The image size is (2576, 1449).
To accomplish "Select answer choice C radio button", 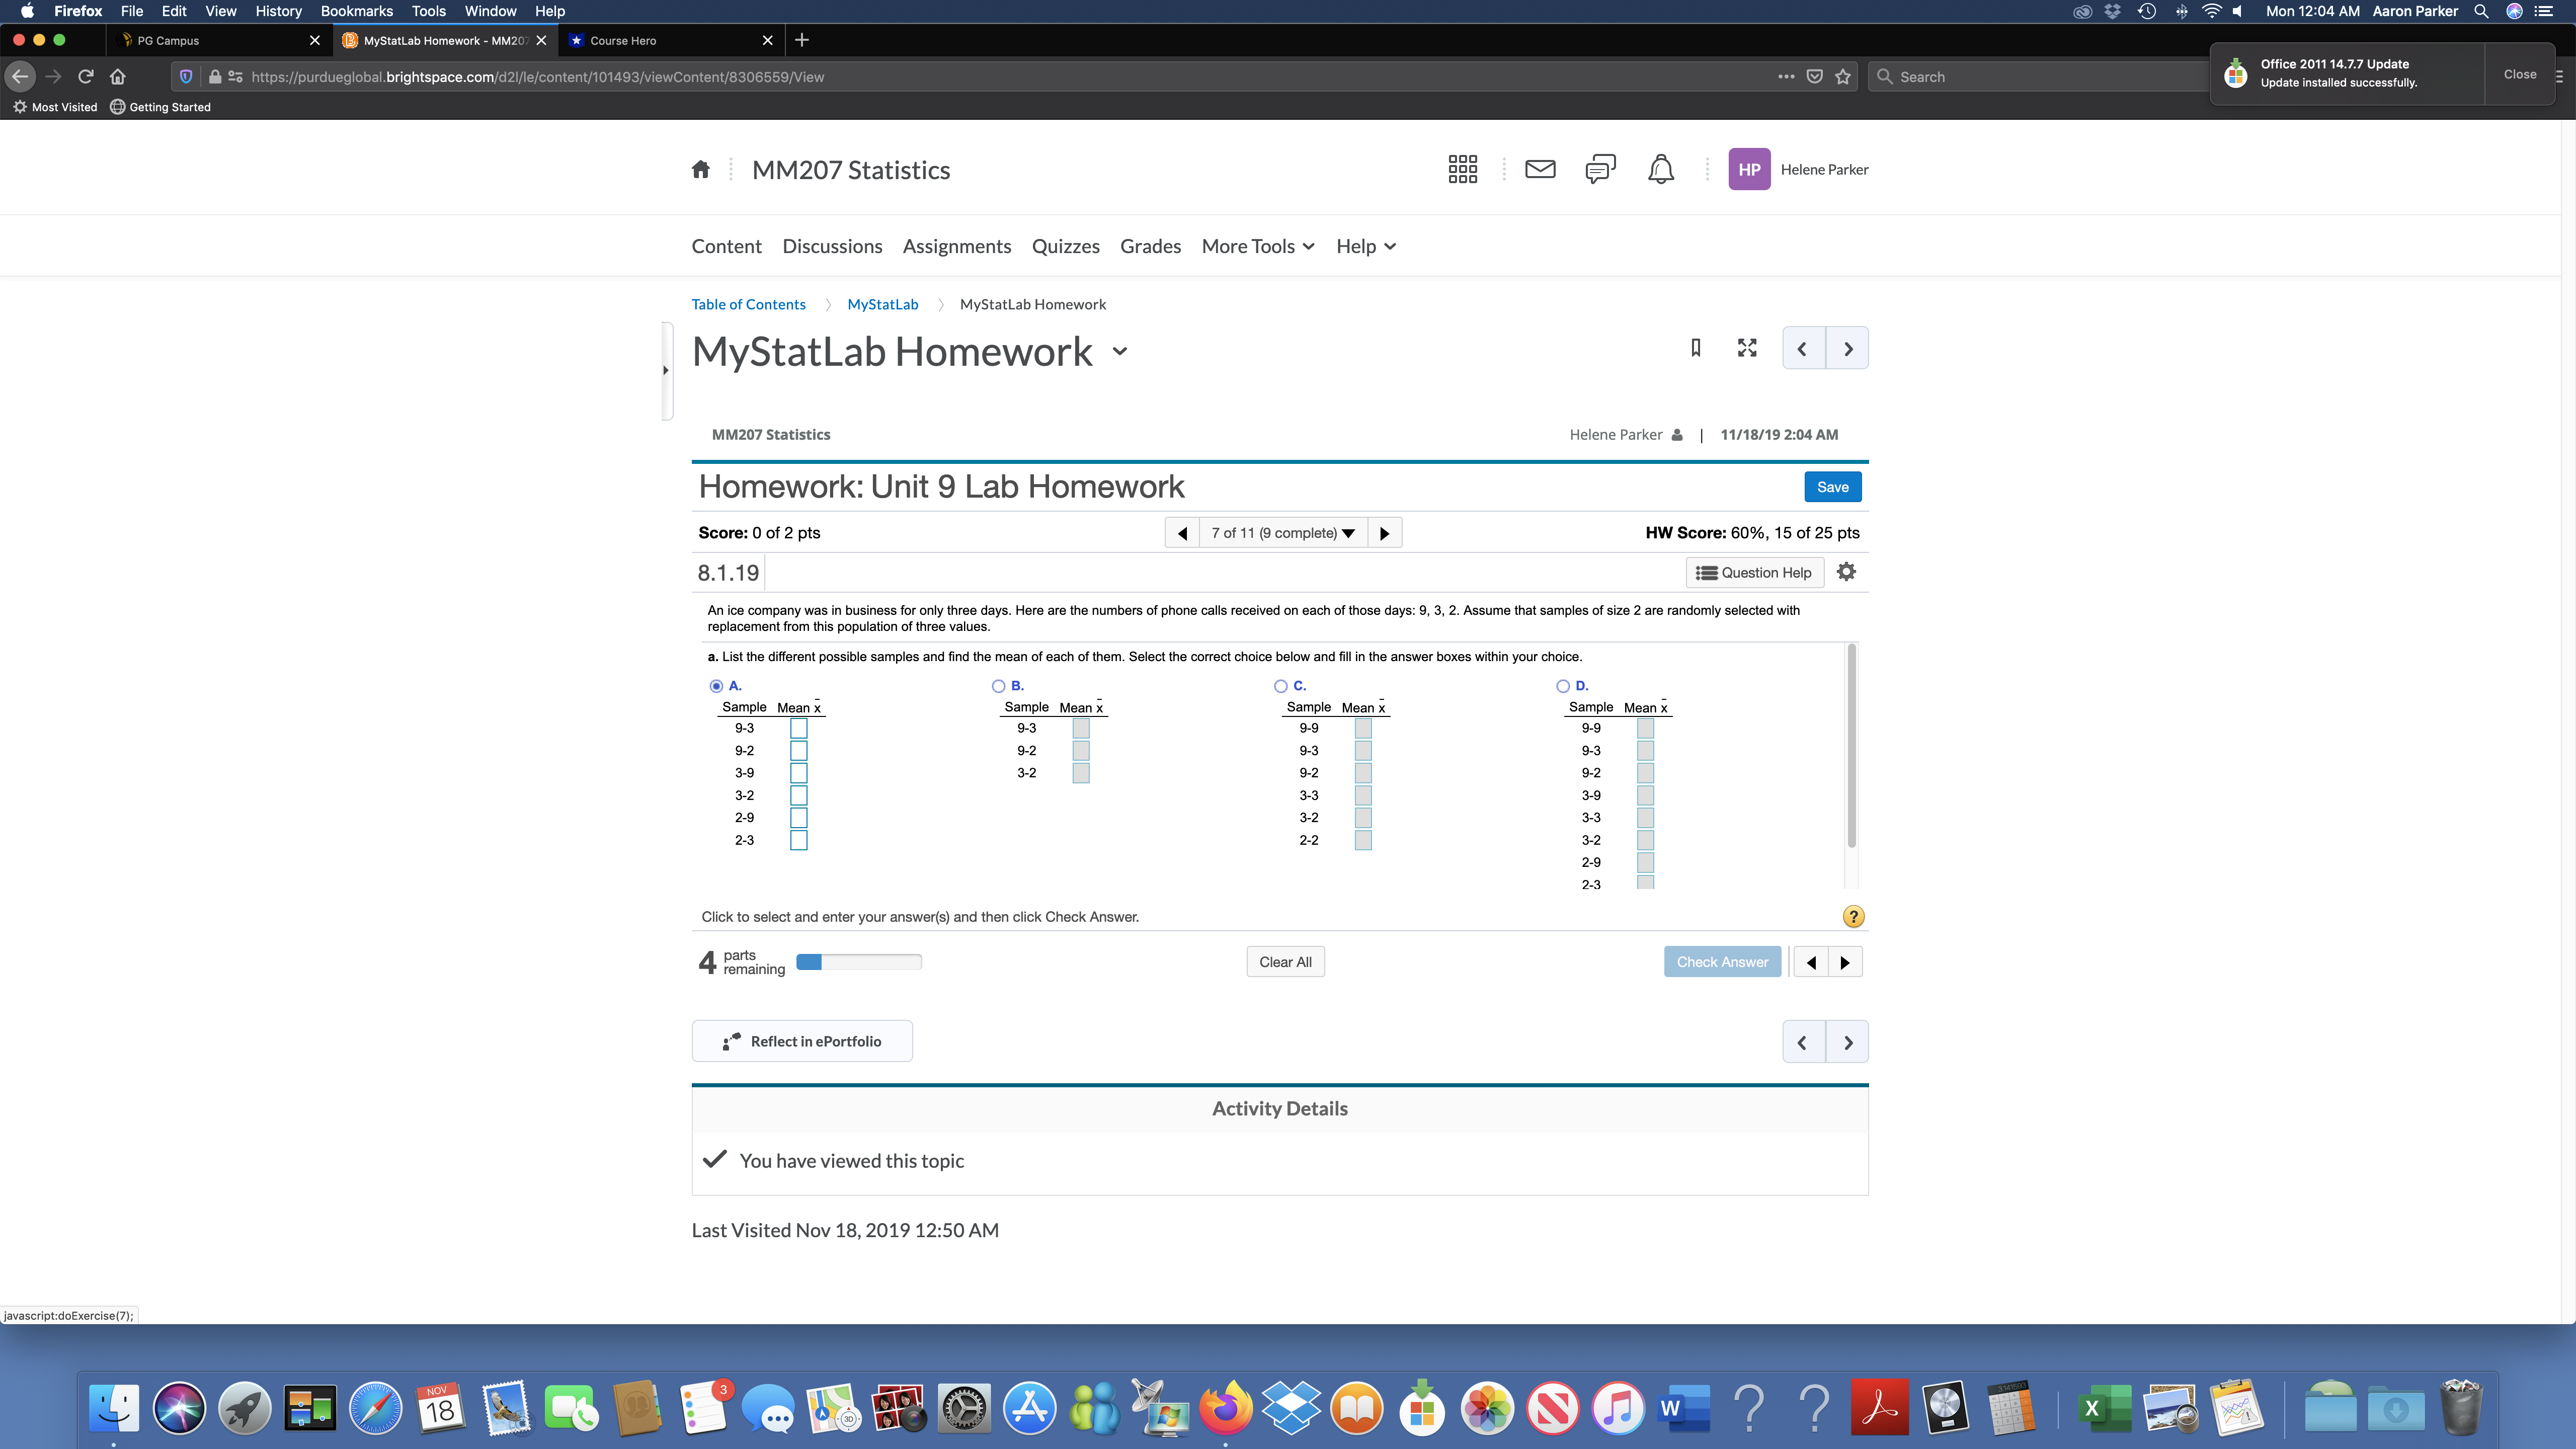I will [1281, 685].
